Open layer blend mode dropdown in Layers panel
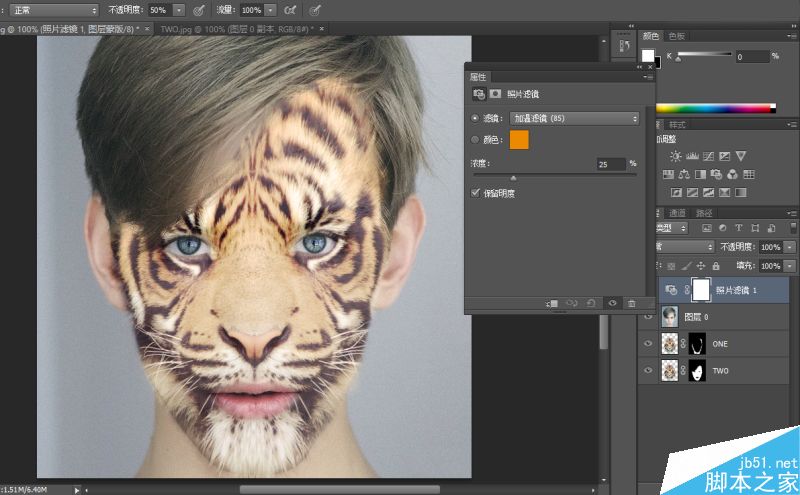The image size is (800, 495). coord(685,247)
